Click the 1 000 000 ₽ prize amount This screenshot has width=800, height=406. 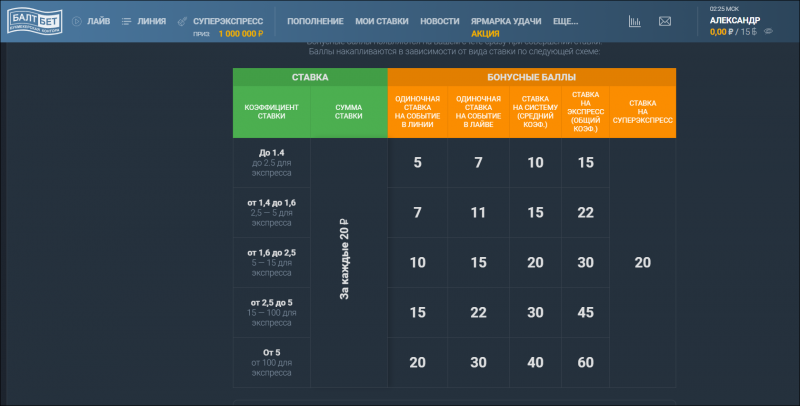[241, 34]
